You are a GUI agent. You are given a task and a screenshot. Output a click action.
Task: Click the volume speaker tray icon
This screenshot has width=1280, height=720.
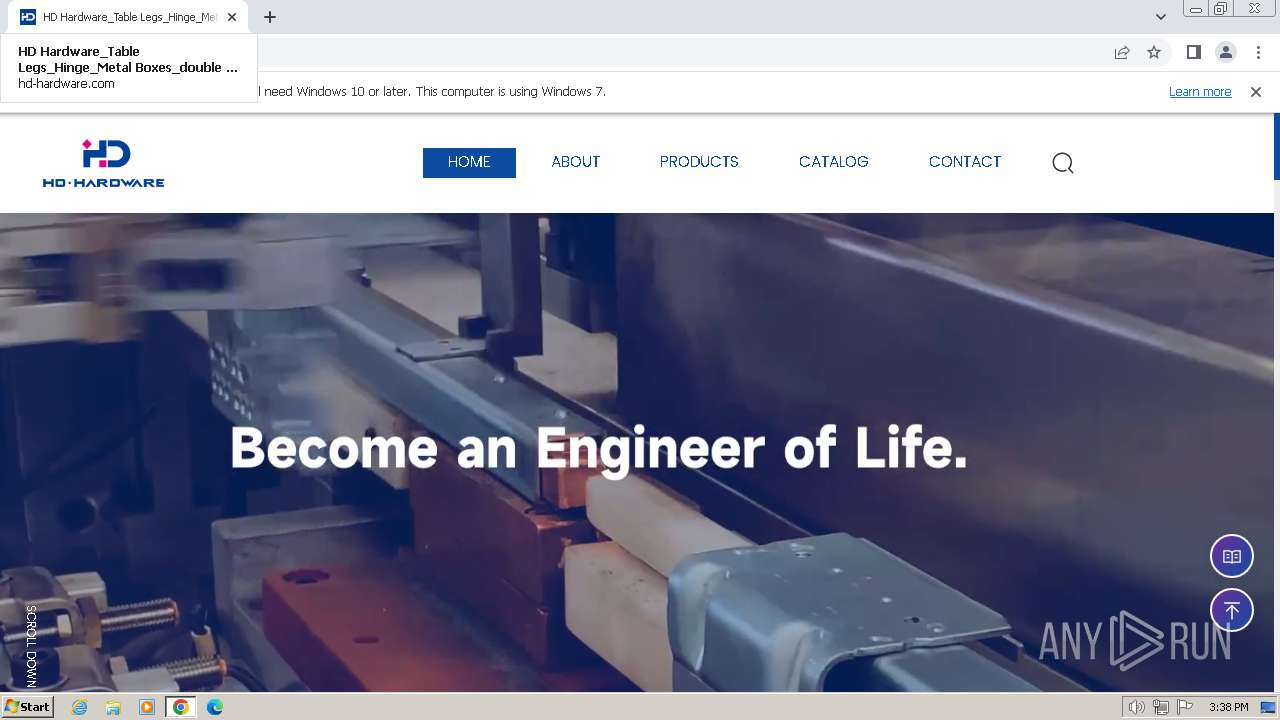(x=1136, y=707)
